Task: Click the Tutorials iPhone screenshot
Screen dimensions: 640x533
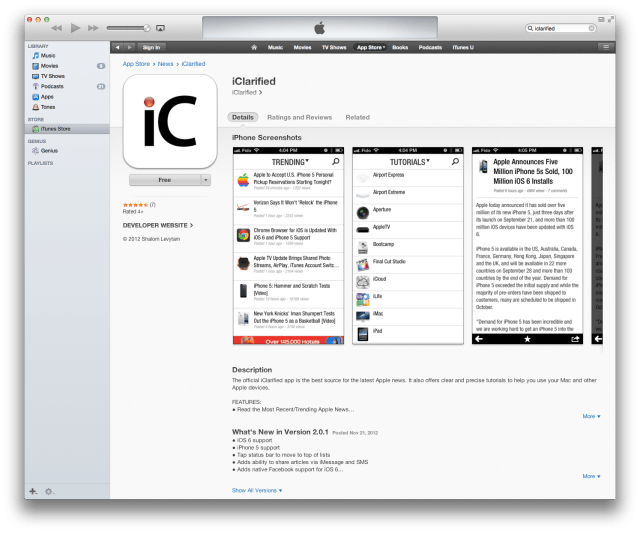Action: [x=408, y=246]
